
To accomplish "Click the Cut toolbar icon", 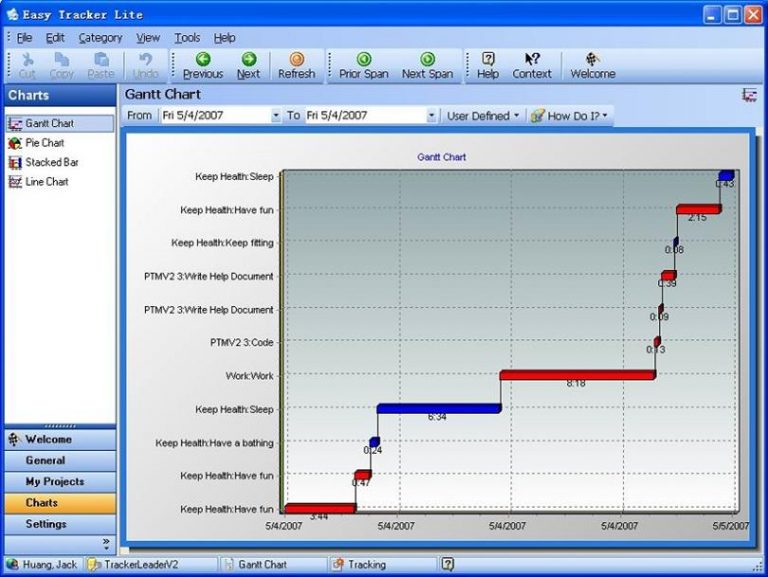I will click(x=27, y=66).
